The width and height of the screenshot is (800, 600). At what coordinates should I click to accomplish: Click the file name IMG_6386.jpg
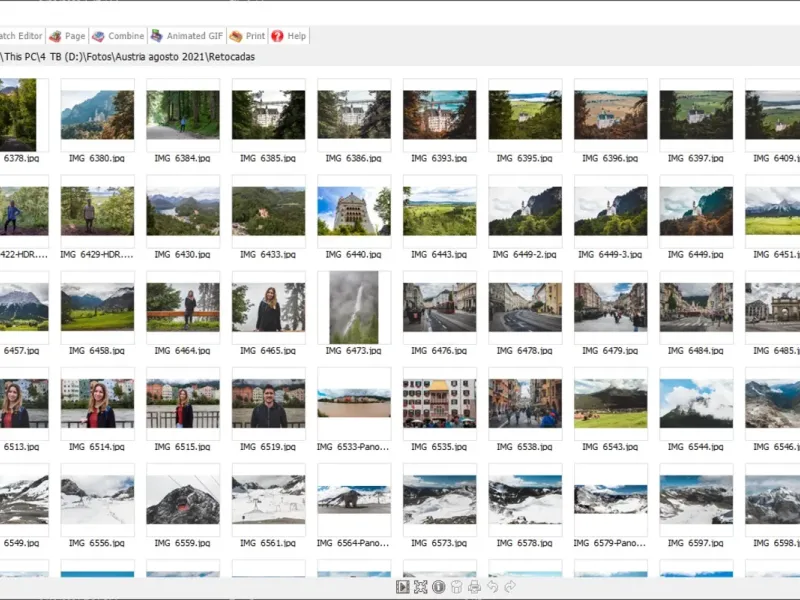tap(354, 158)
